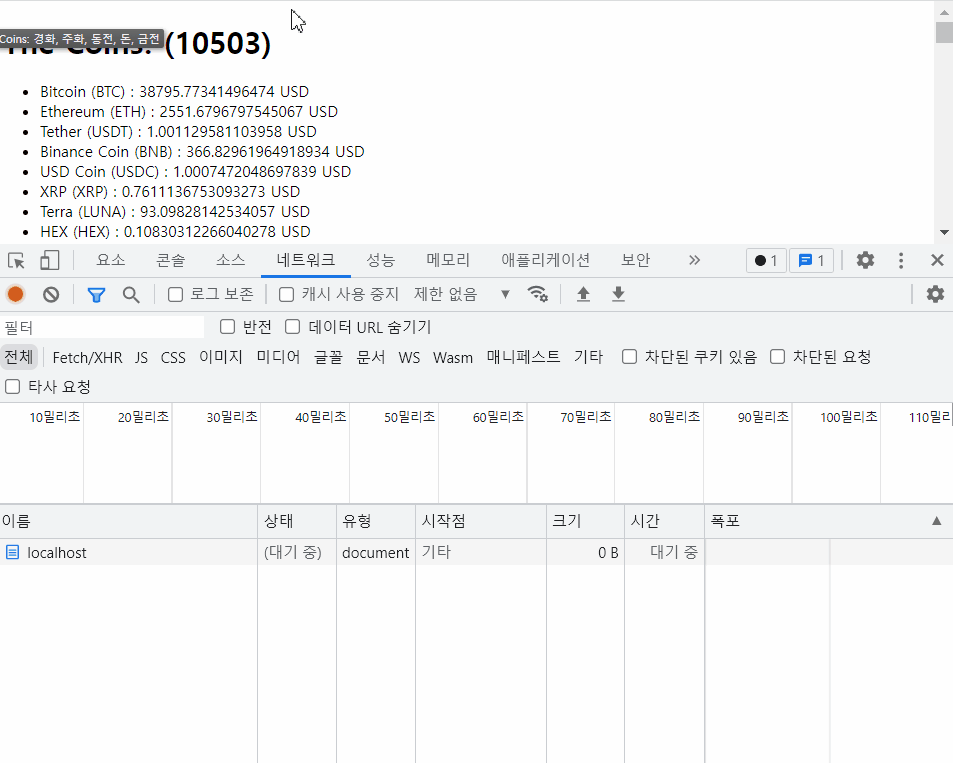Switch to the 콘솔 tab
The width and height of the screenshot is (953, 763).
point(170,260)
